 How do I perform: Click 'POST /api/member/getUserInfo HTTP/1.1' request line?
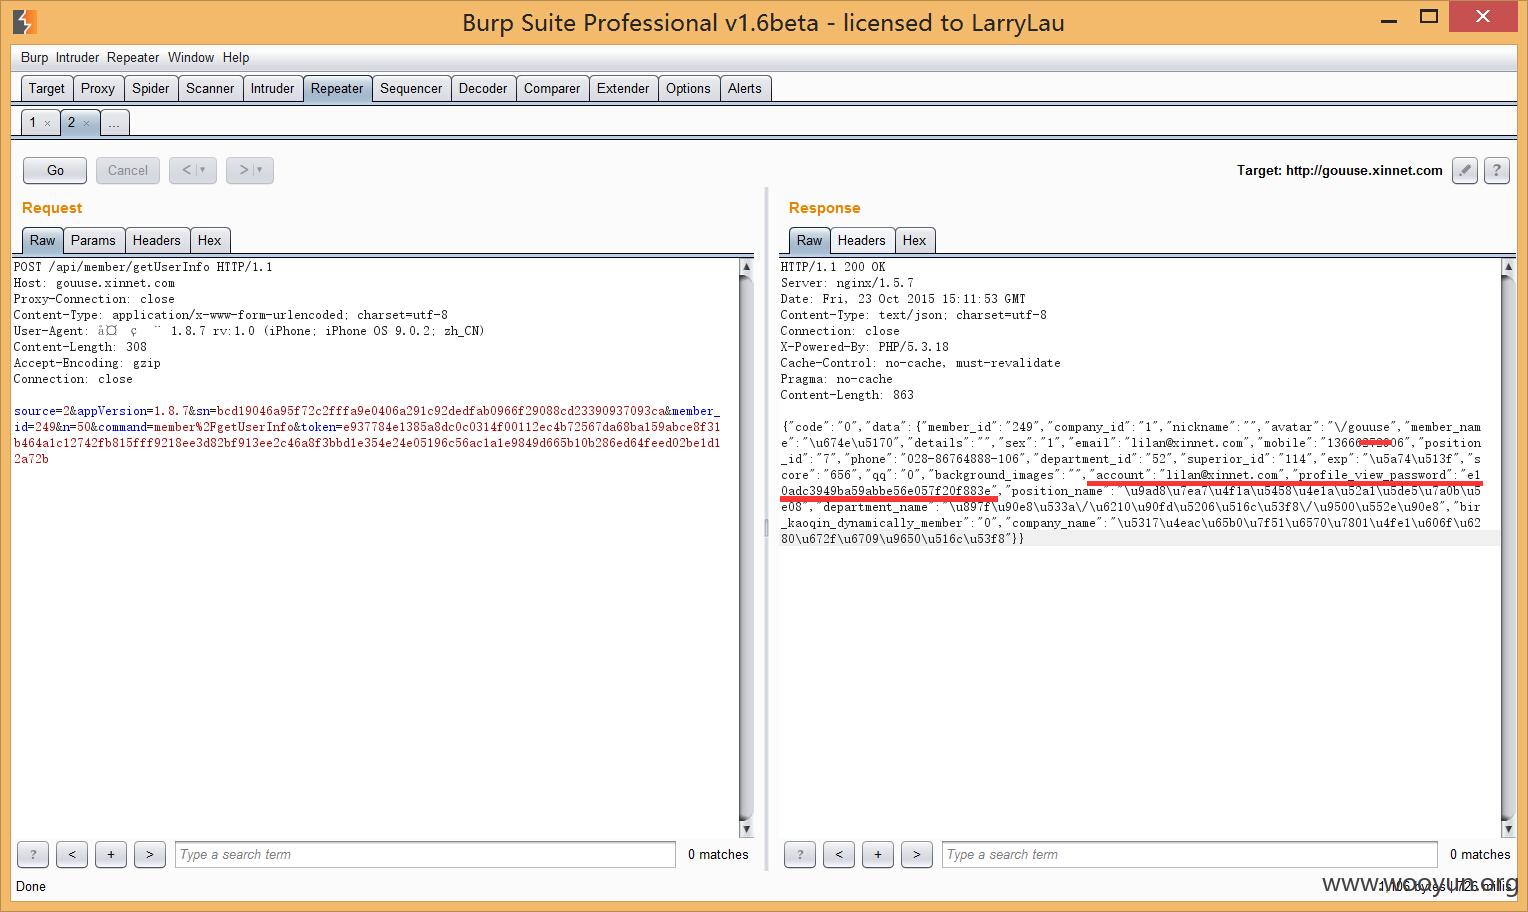tap(143, 267)
